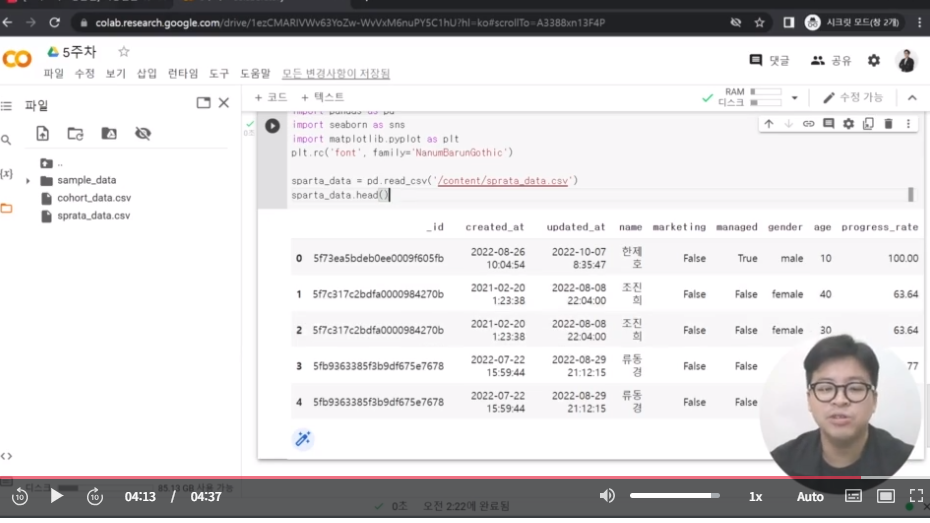Viewport: 930px width, 523px height.
Task: Open the Chrome three-dot menu
Action: click(x=919, y=23)
